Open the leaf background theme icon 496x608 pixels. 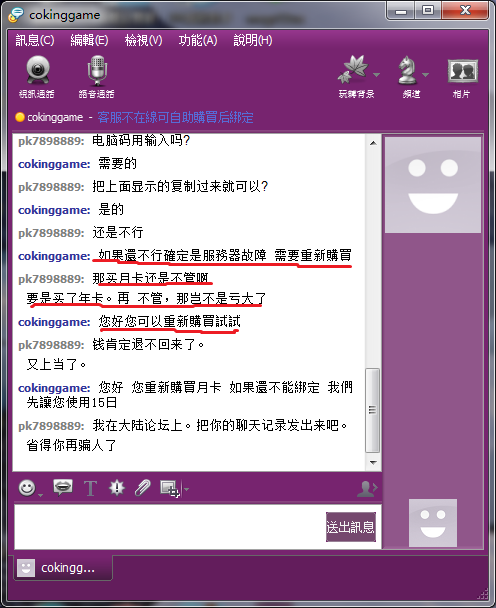point(353,70)
